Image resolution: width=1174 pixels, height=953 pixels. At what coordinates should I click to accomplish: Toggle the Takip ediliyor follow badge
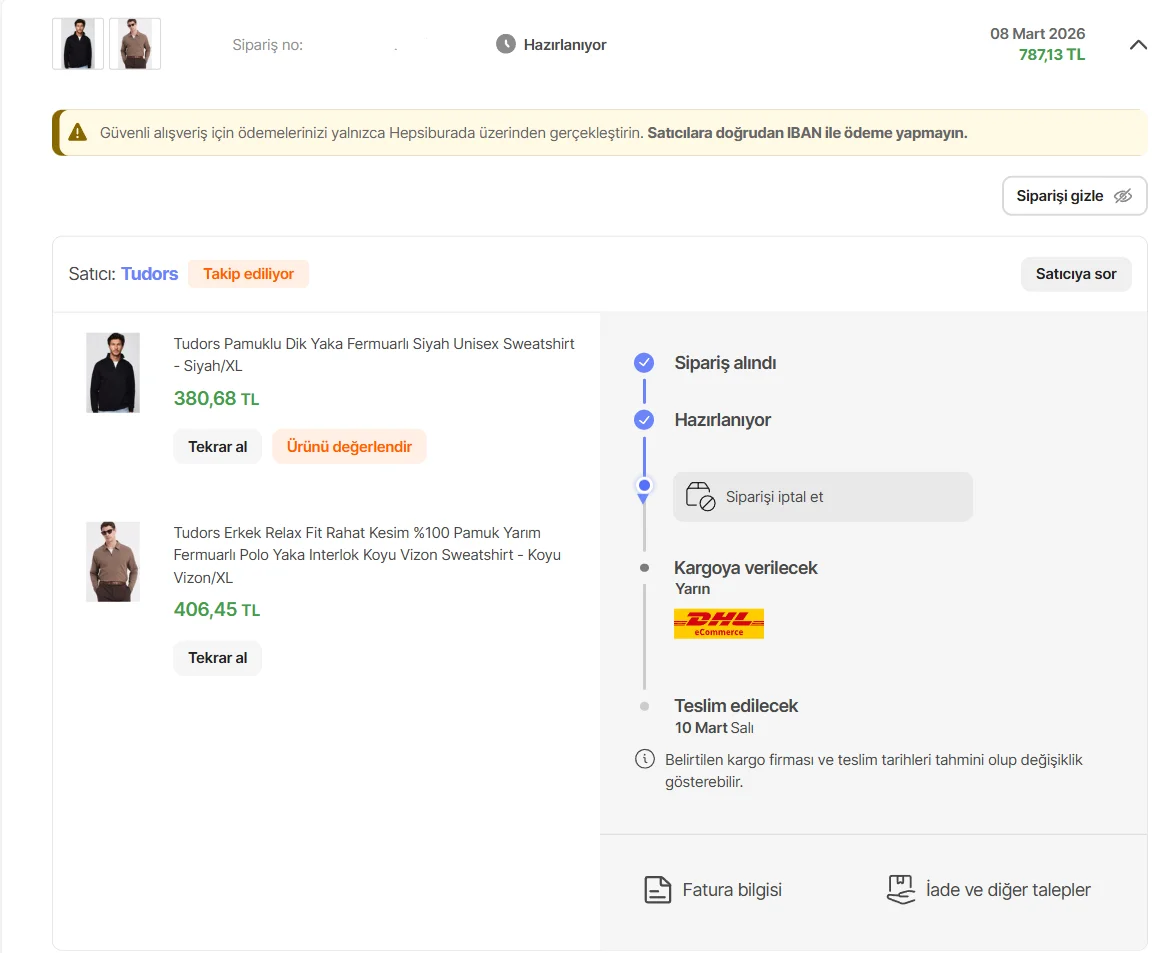[248, 274]
